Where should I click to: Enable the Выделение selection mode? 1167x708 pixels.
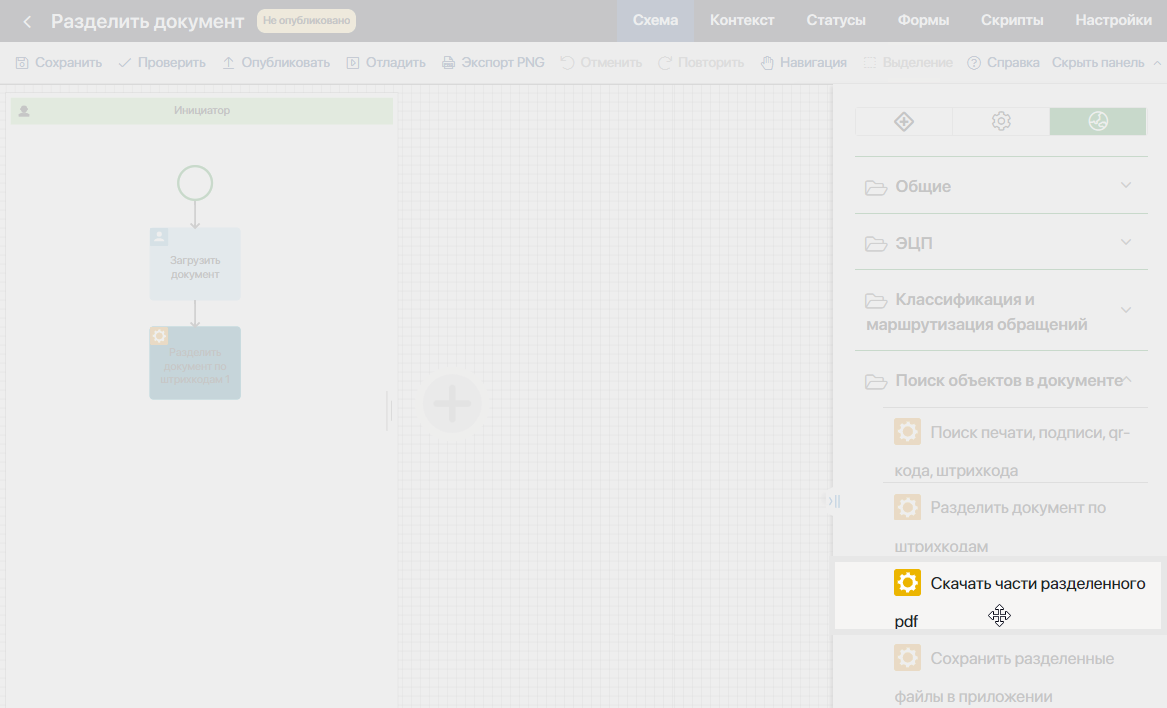[x=908, y=63]
